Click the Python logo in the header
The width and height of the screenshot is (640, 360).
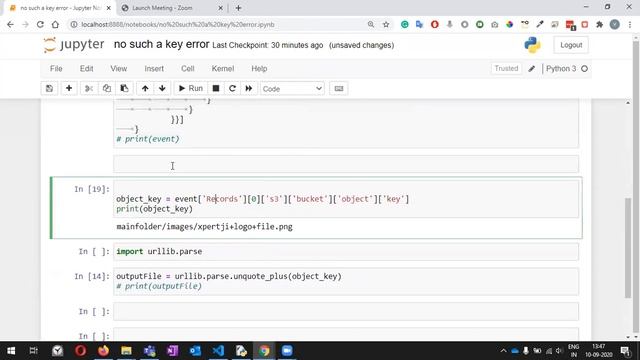tap(533, 45)
